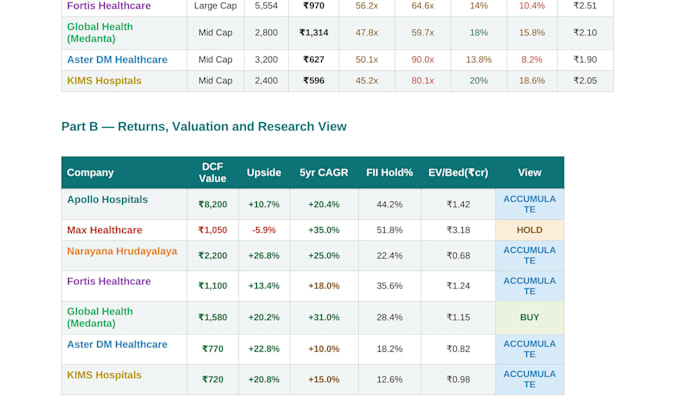This screenshot has width=680, height=409.
Task: Click the 12.6% FII holding cell
Action: pos(389,380)
